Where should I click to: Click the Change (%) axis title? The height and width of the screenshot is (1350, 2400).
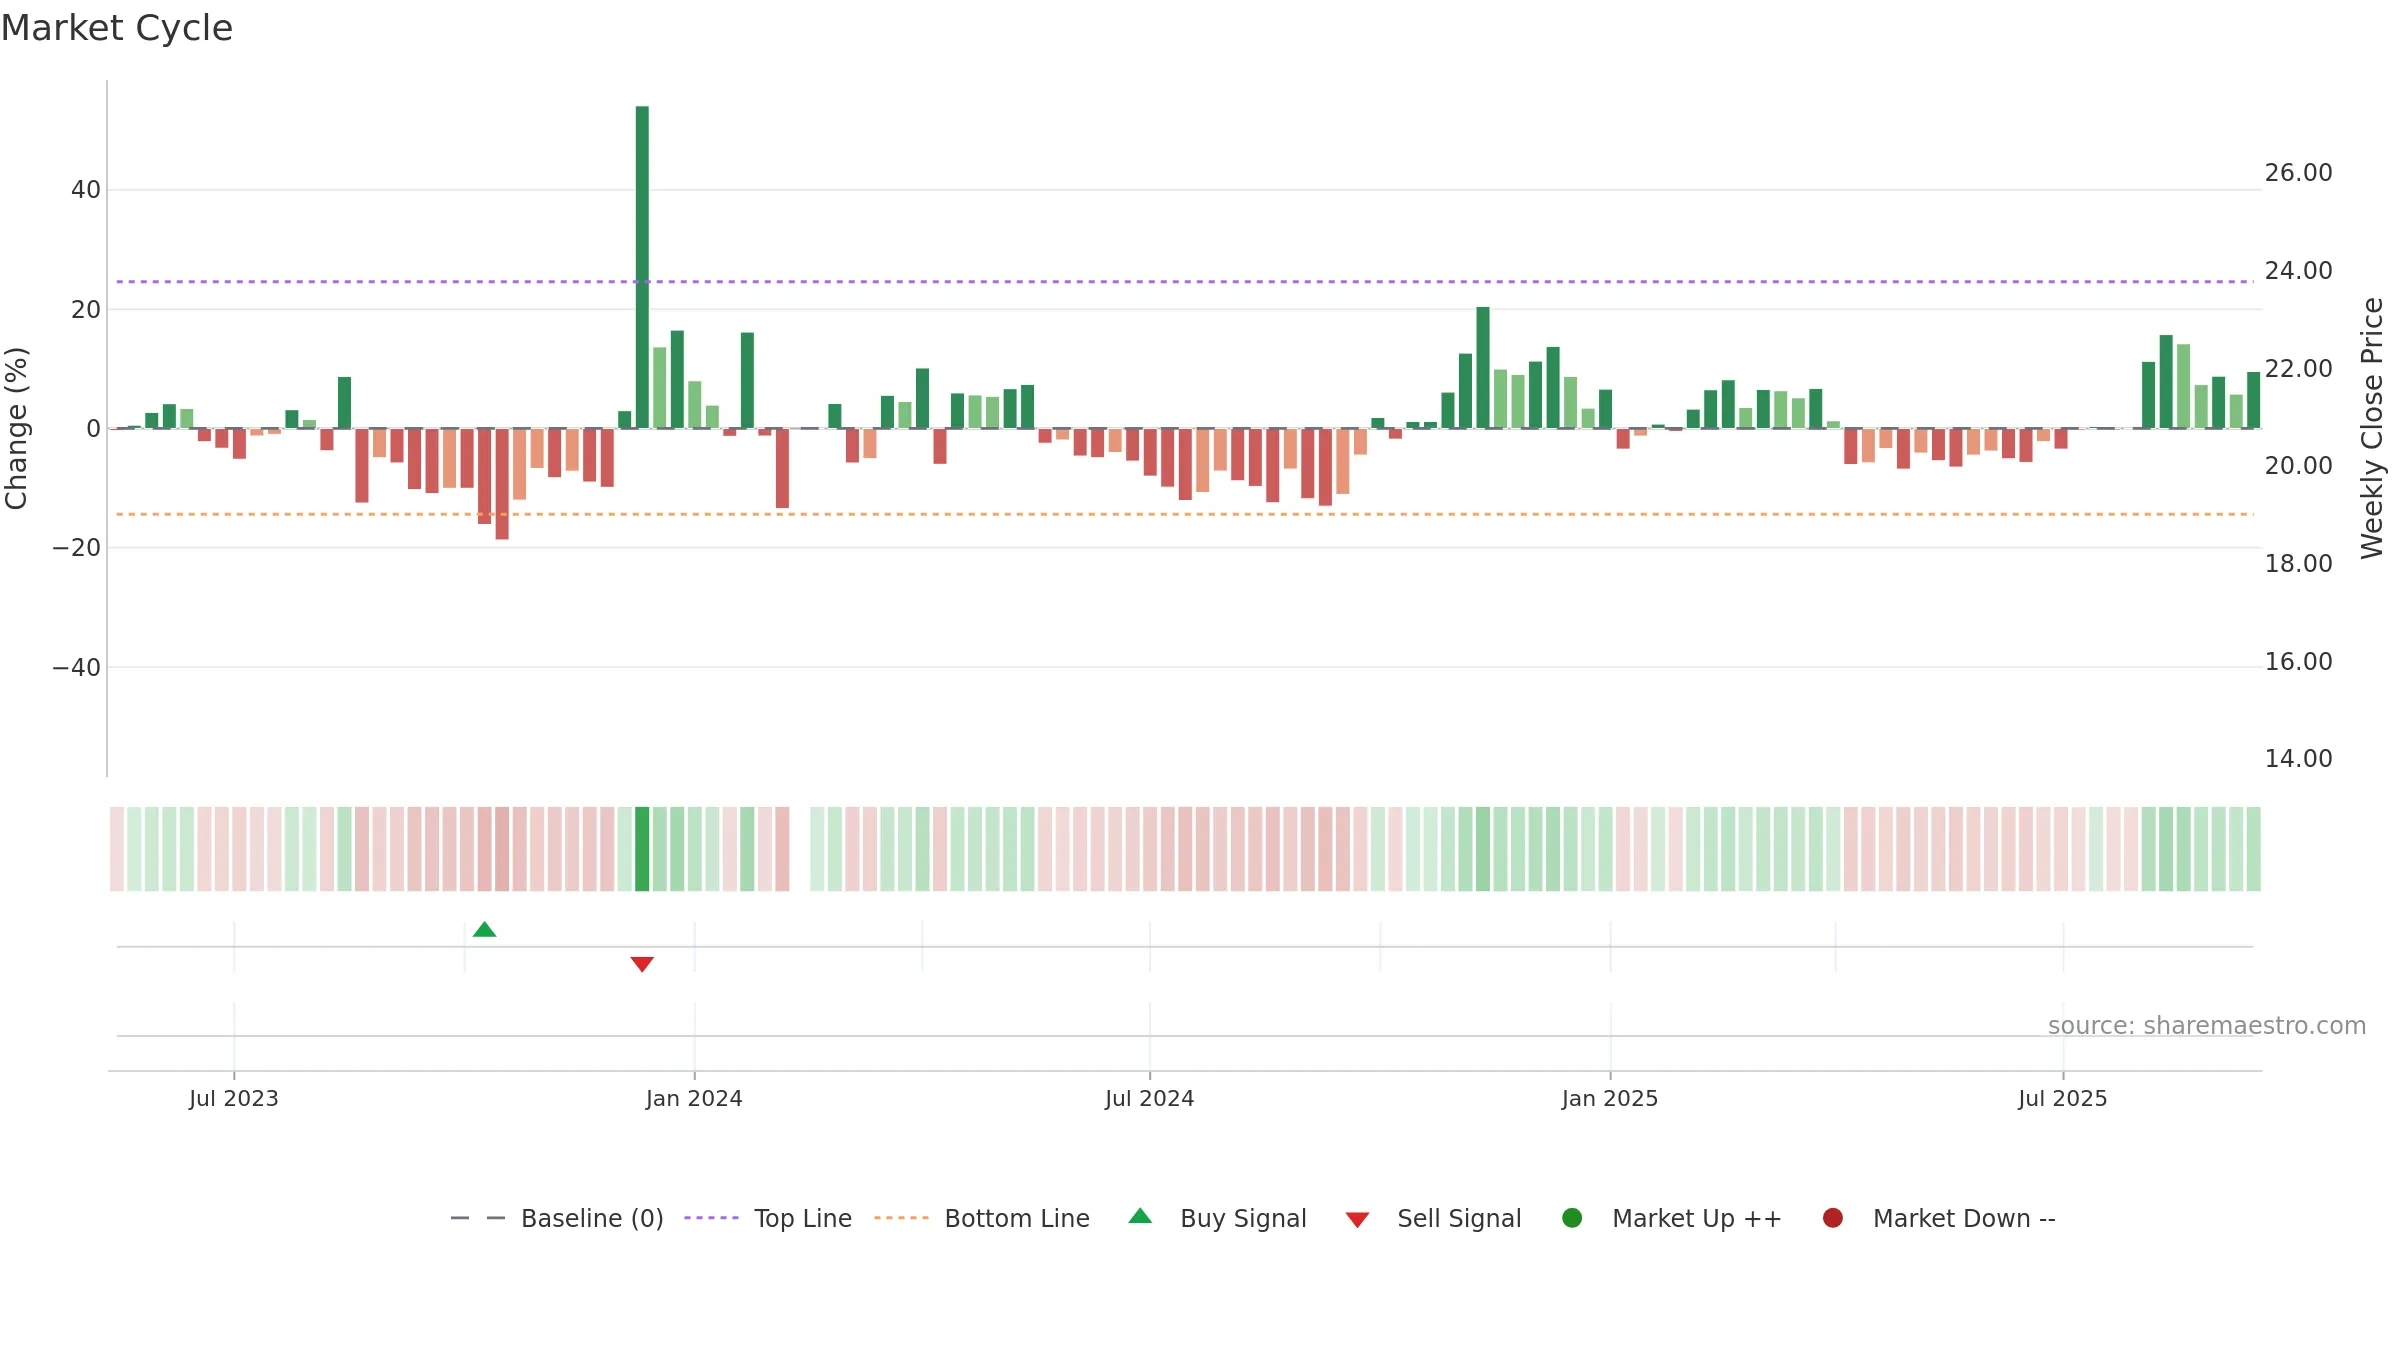tap(16, 428)
